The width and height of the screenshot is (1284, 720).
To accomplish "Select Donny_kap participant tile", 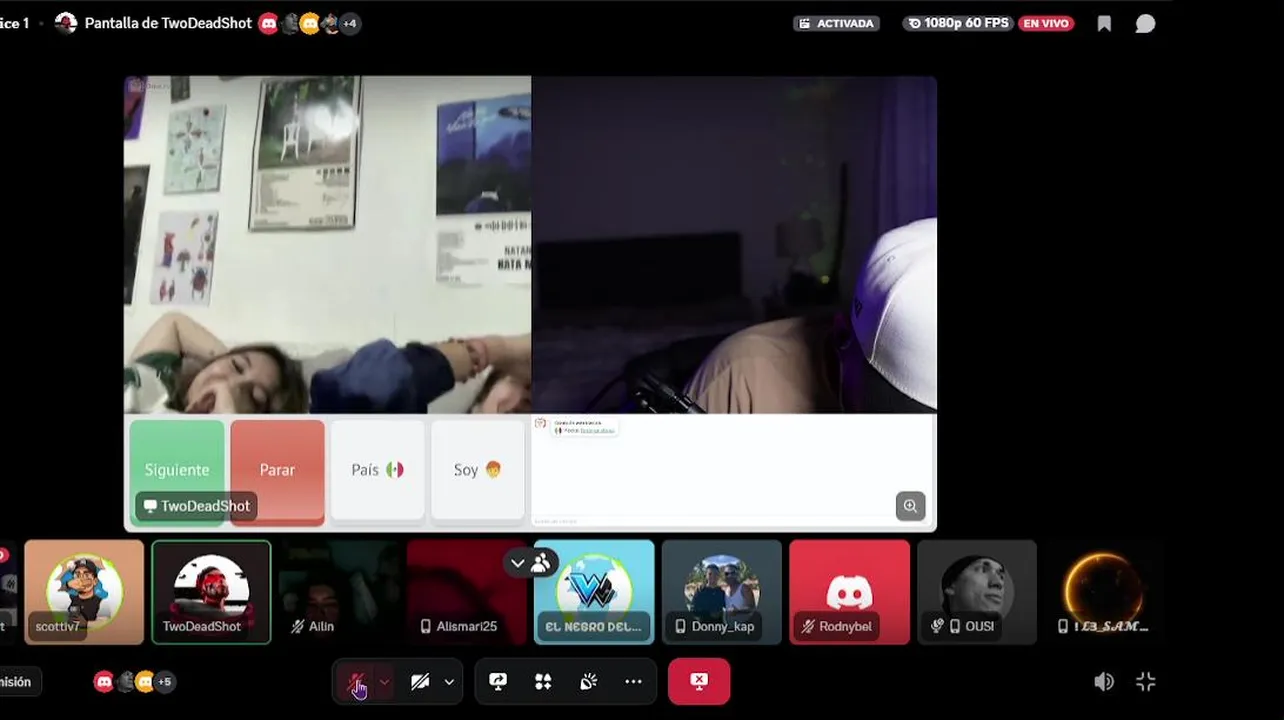I will (722, 592).
